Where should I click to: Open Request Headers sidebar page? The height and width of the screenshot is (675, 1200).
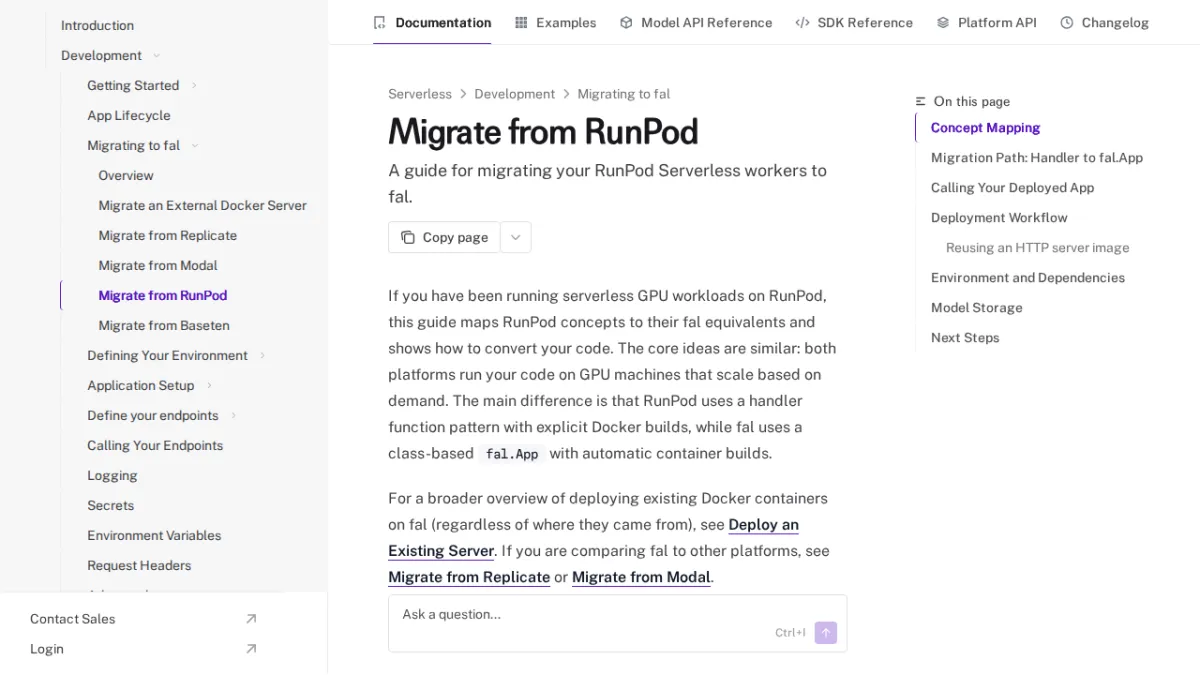(x=139, y=565)
